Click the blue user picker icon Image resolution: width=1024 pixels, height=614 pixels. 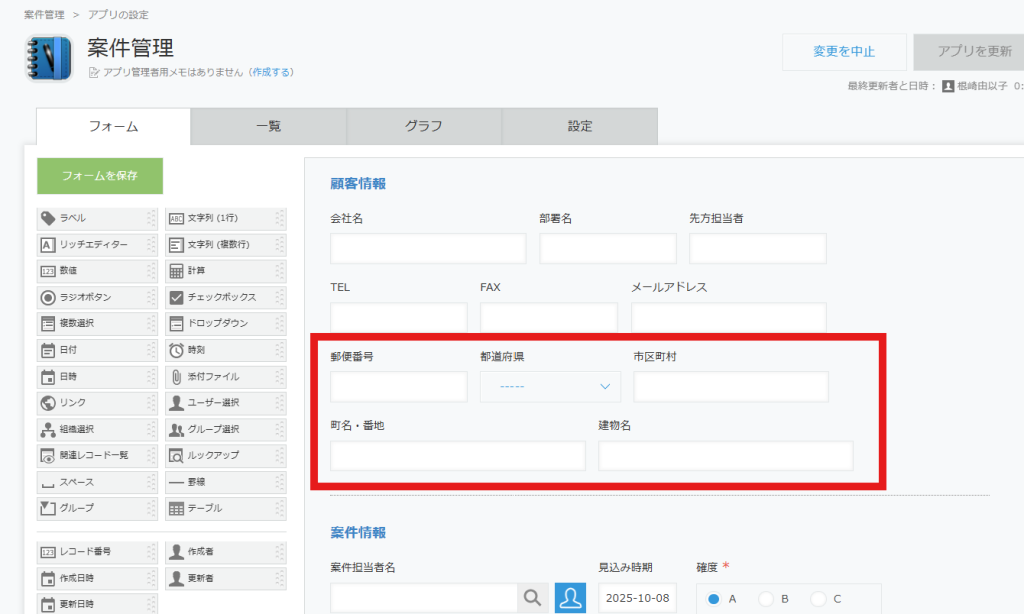(570, 598)
